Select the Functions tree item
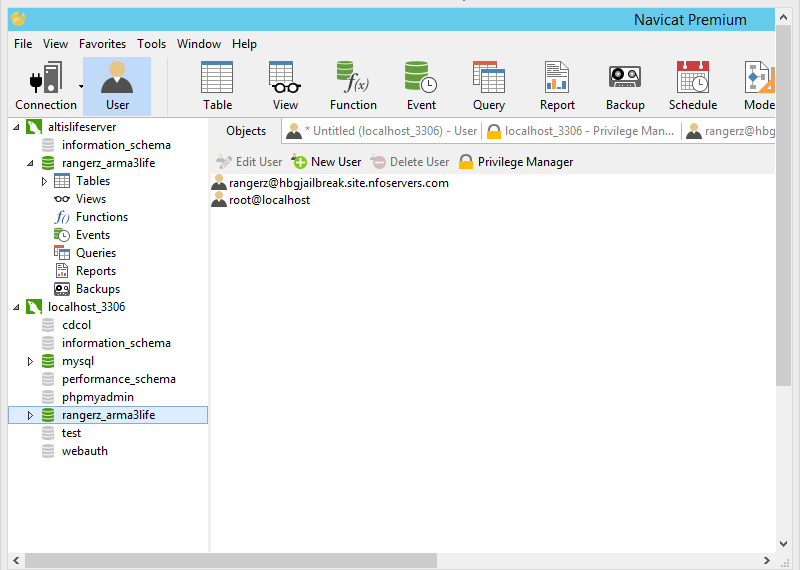 click(x=102, y=217)
